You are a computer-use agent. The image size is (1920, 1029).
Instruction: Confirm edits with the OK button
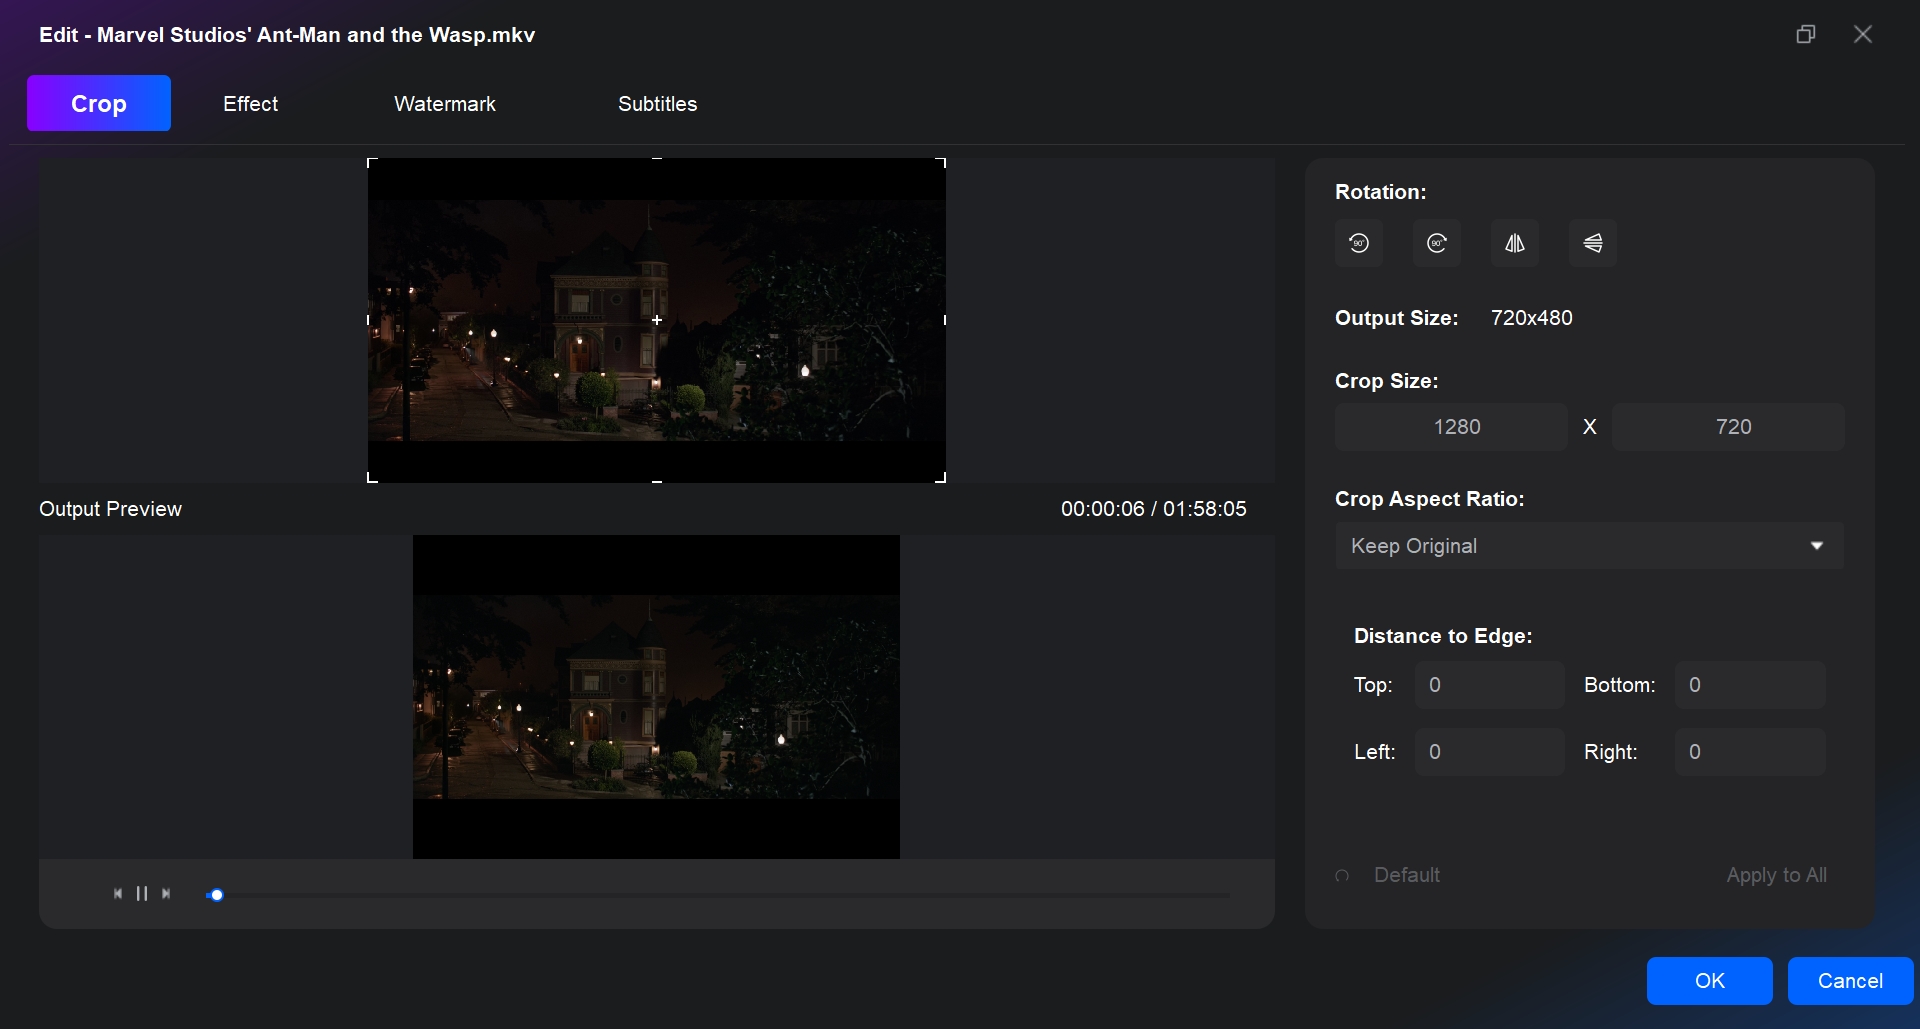pos(1710,981)
